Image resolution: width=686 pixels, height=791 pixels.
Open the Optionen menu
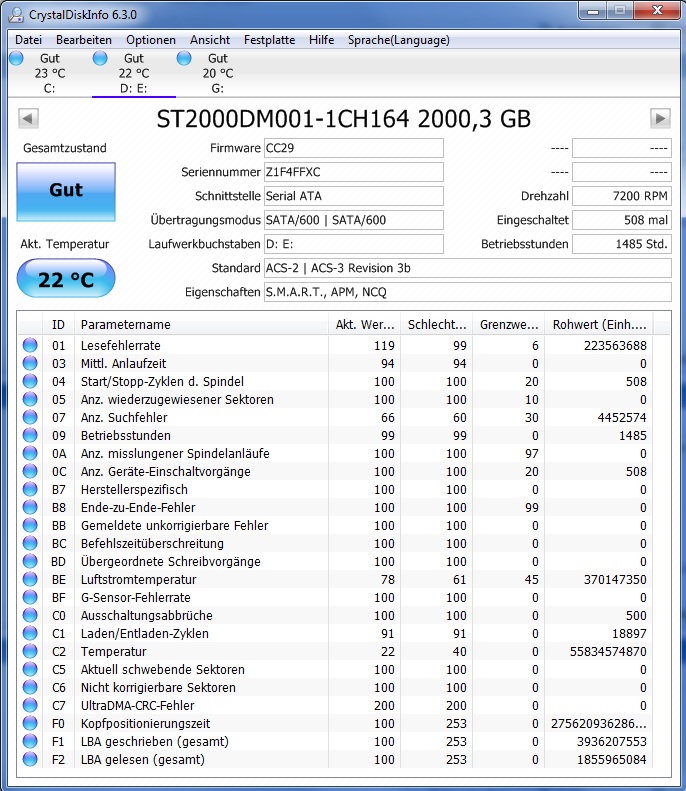[x=151, y=40]
